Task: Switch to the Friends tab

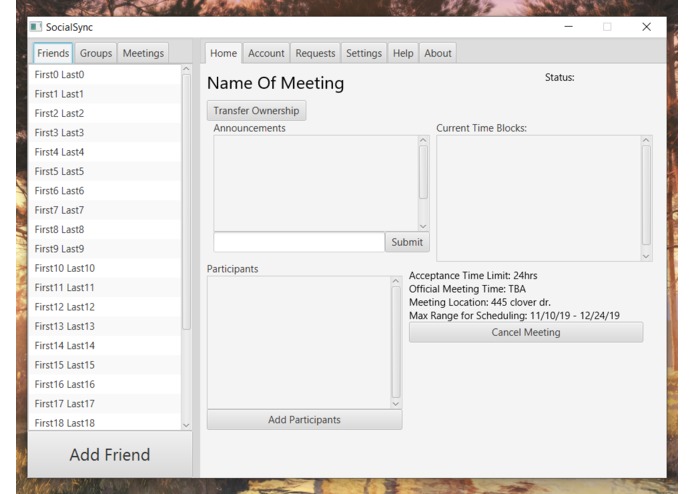Action: [x=53, y=53]
